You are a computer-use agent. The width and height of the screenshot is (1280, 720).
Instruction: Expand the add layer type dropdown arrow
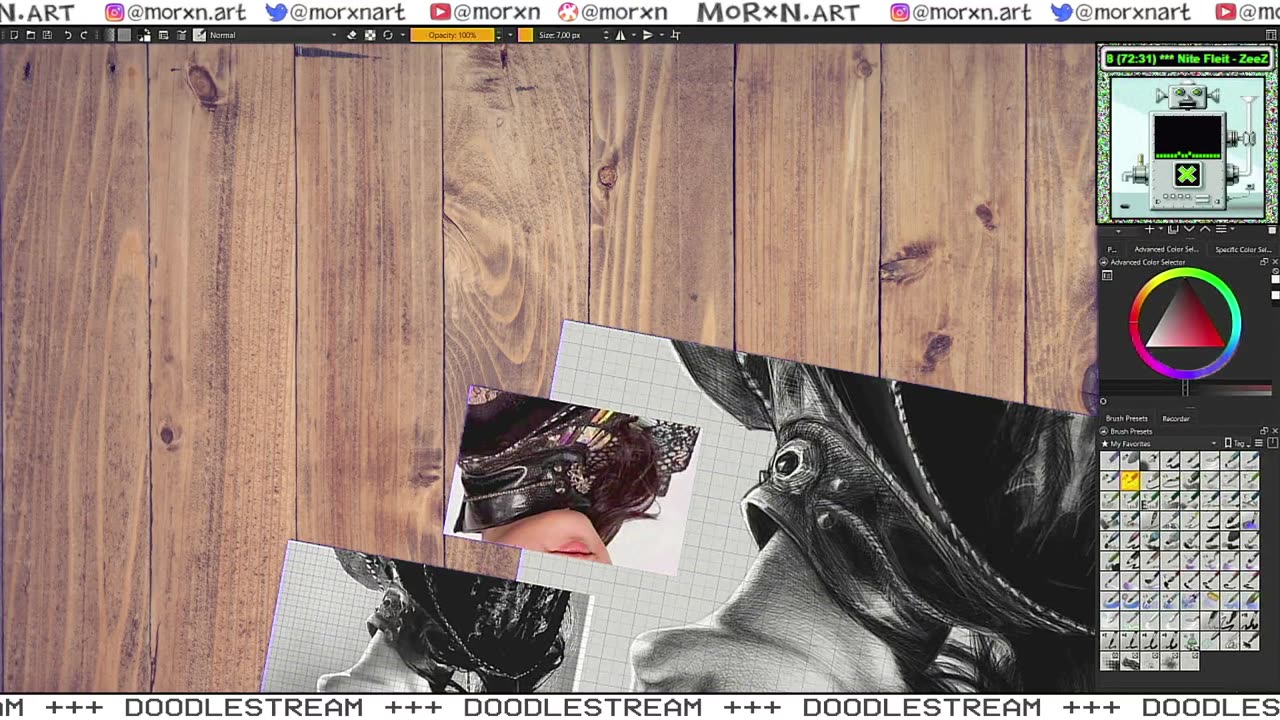point(1161,229)
